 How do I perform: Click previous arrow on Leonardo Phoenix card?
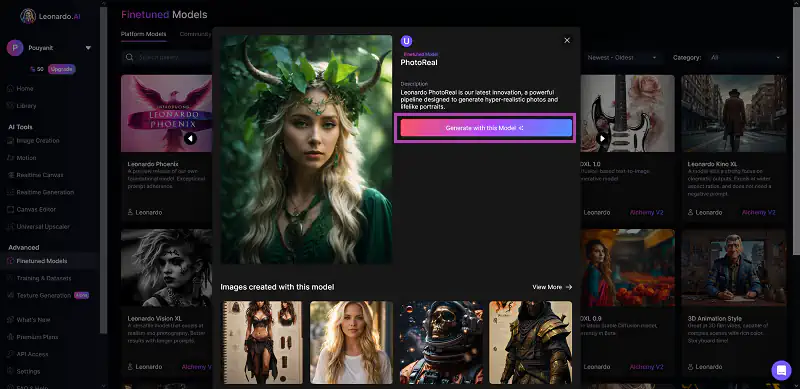[x=190, y=138]
